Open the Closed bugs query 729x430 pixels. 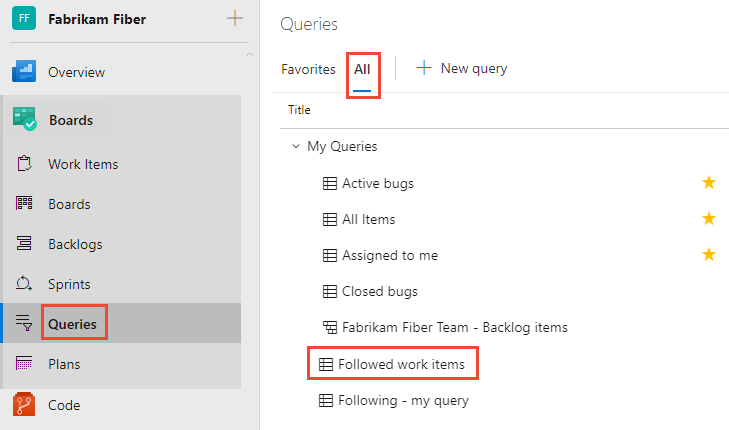[380, 291]
